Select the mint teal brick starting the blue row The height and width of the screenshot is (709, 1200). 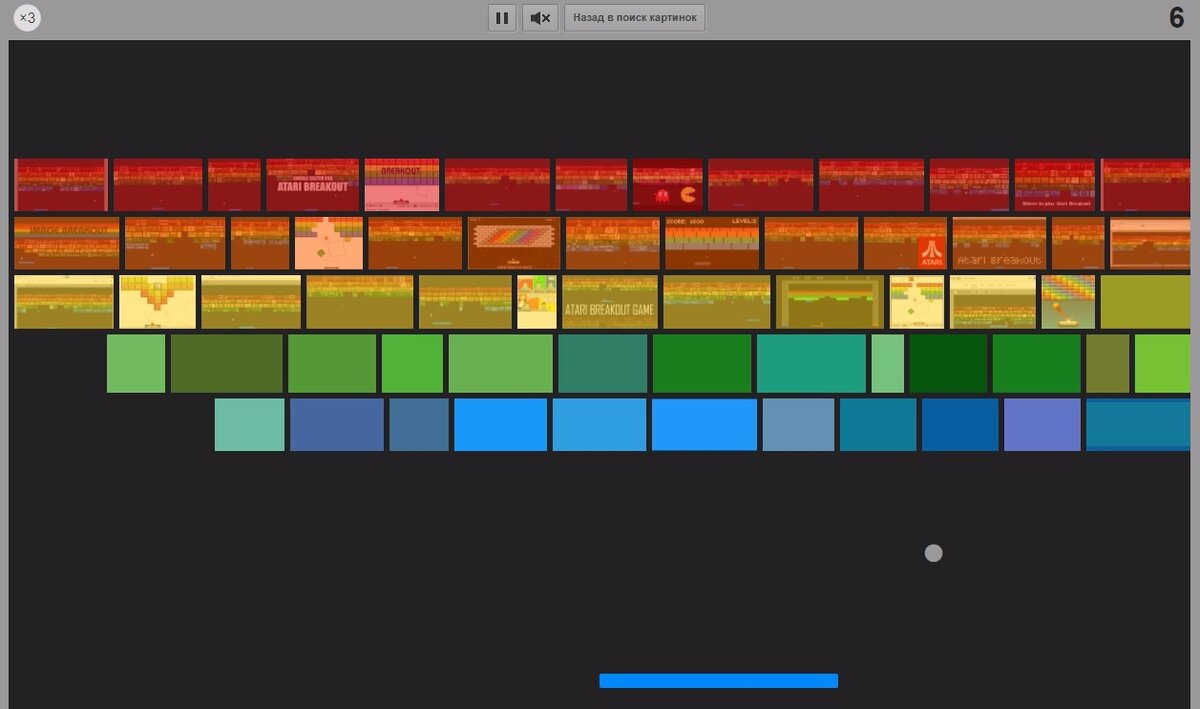(x=250, y=425)
